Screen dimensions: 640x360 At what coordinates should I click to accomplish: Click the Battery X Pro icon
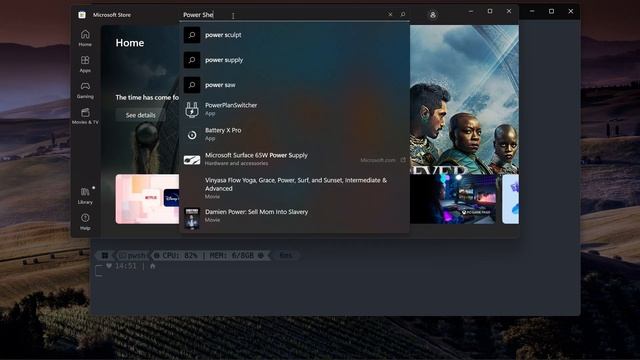pos(192,135)
